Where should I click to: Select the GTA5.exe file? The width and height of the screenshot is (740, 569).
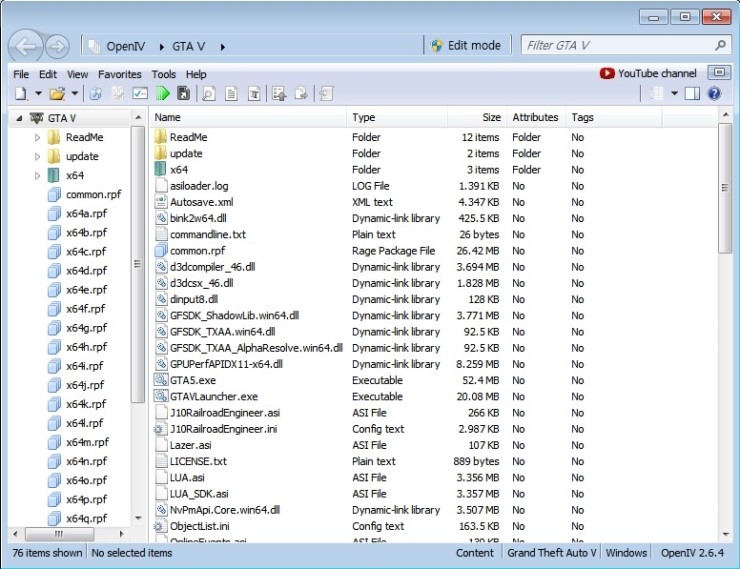(192, 380)
